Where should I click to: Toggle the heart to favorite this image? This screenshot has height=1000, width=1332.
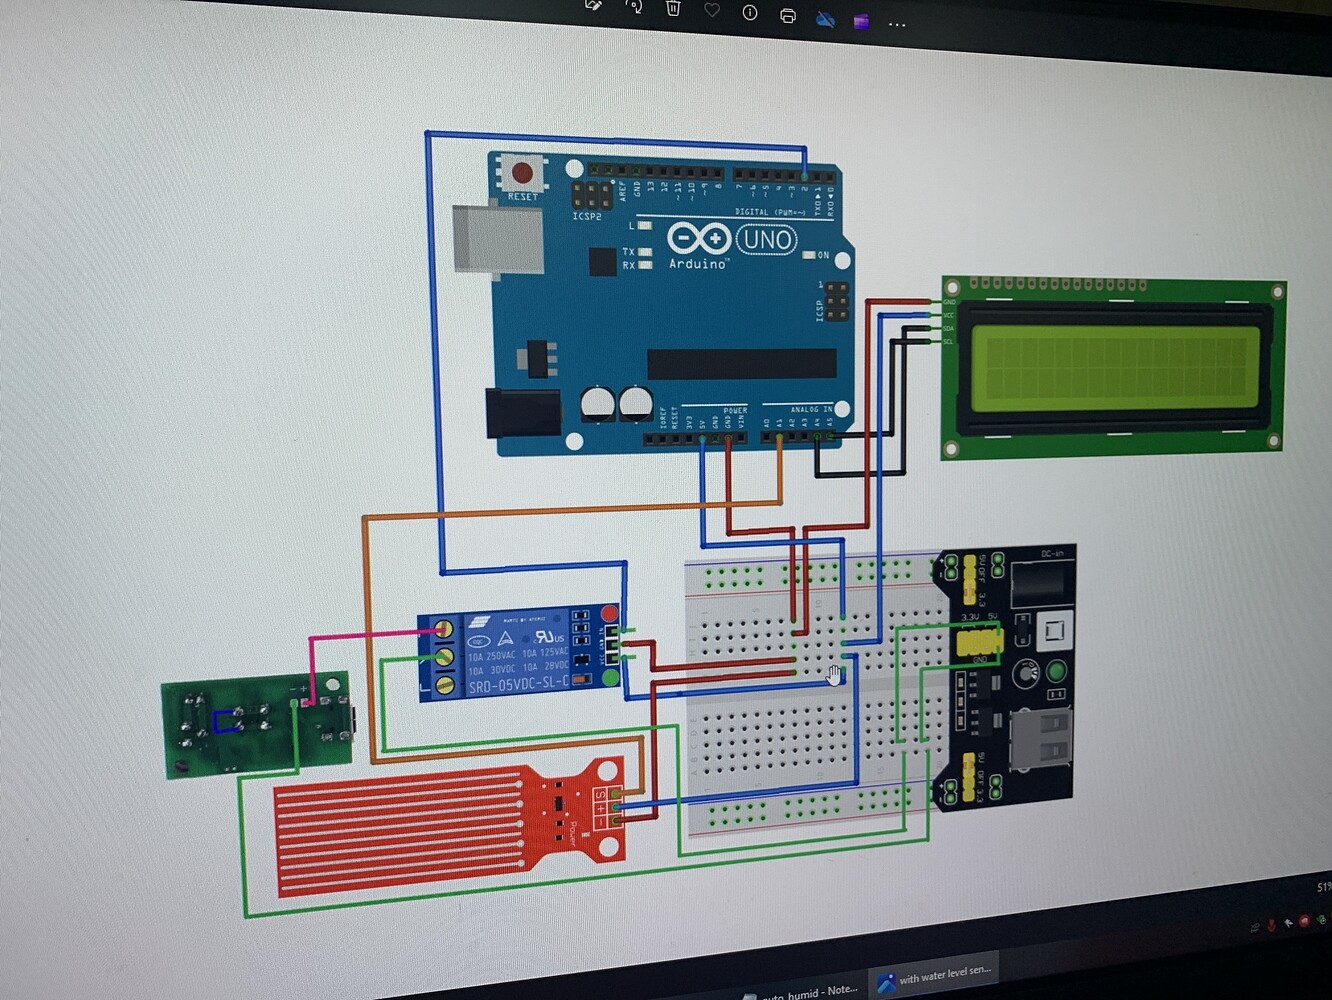tap(712, 11)
